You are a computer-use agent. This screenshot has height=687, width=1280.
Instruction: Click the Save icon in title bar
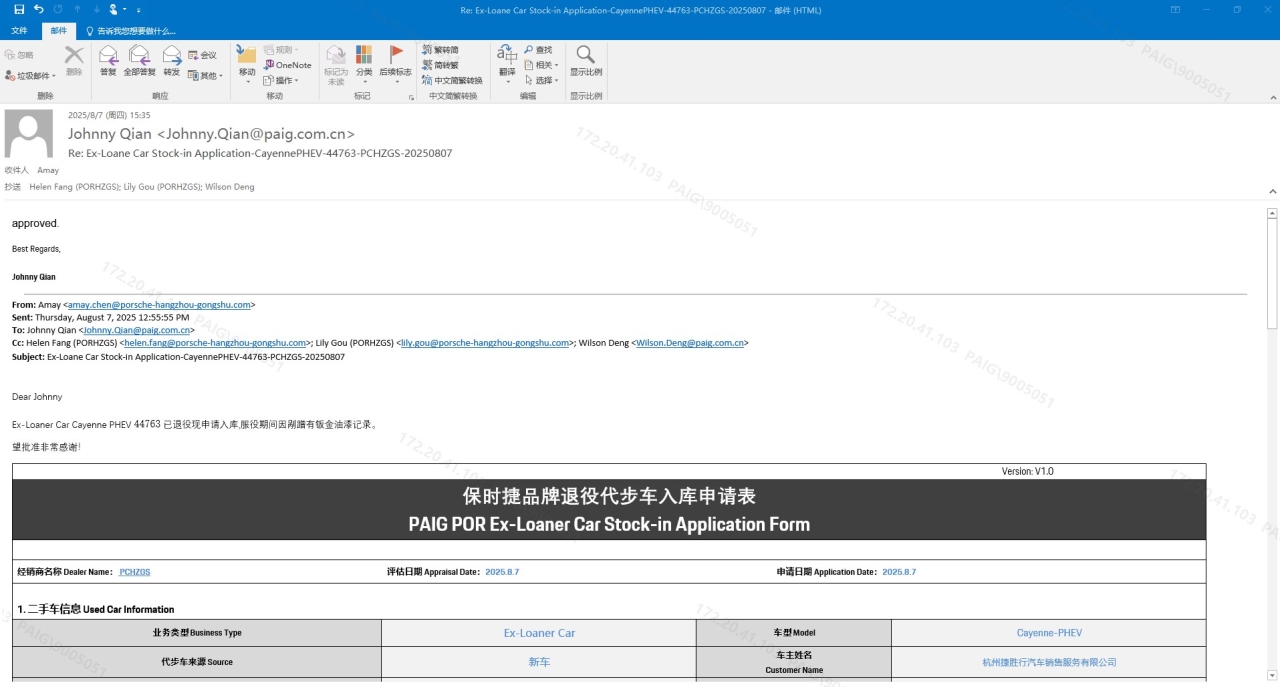click(19, 9)
